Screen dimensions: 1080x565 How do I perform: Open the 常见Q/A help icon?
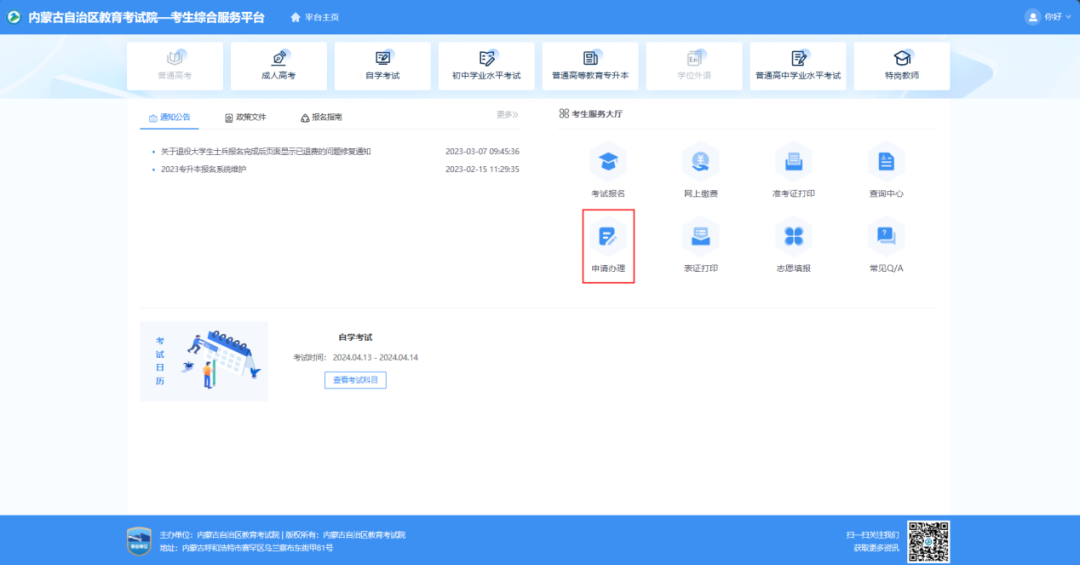click(886, 237)
